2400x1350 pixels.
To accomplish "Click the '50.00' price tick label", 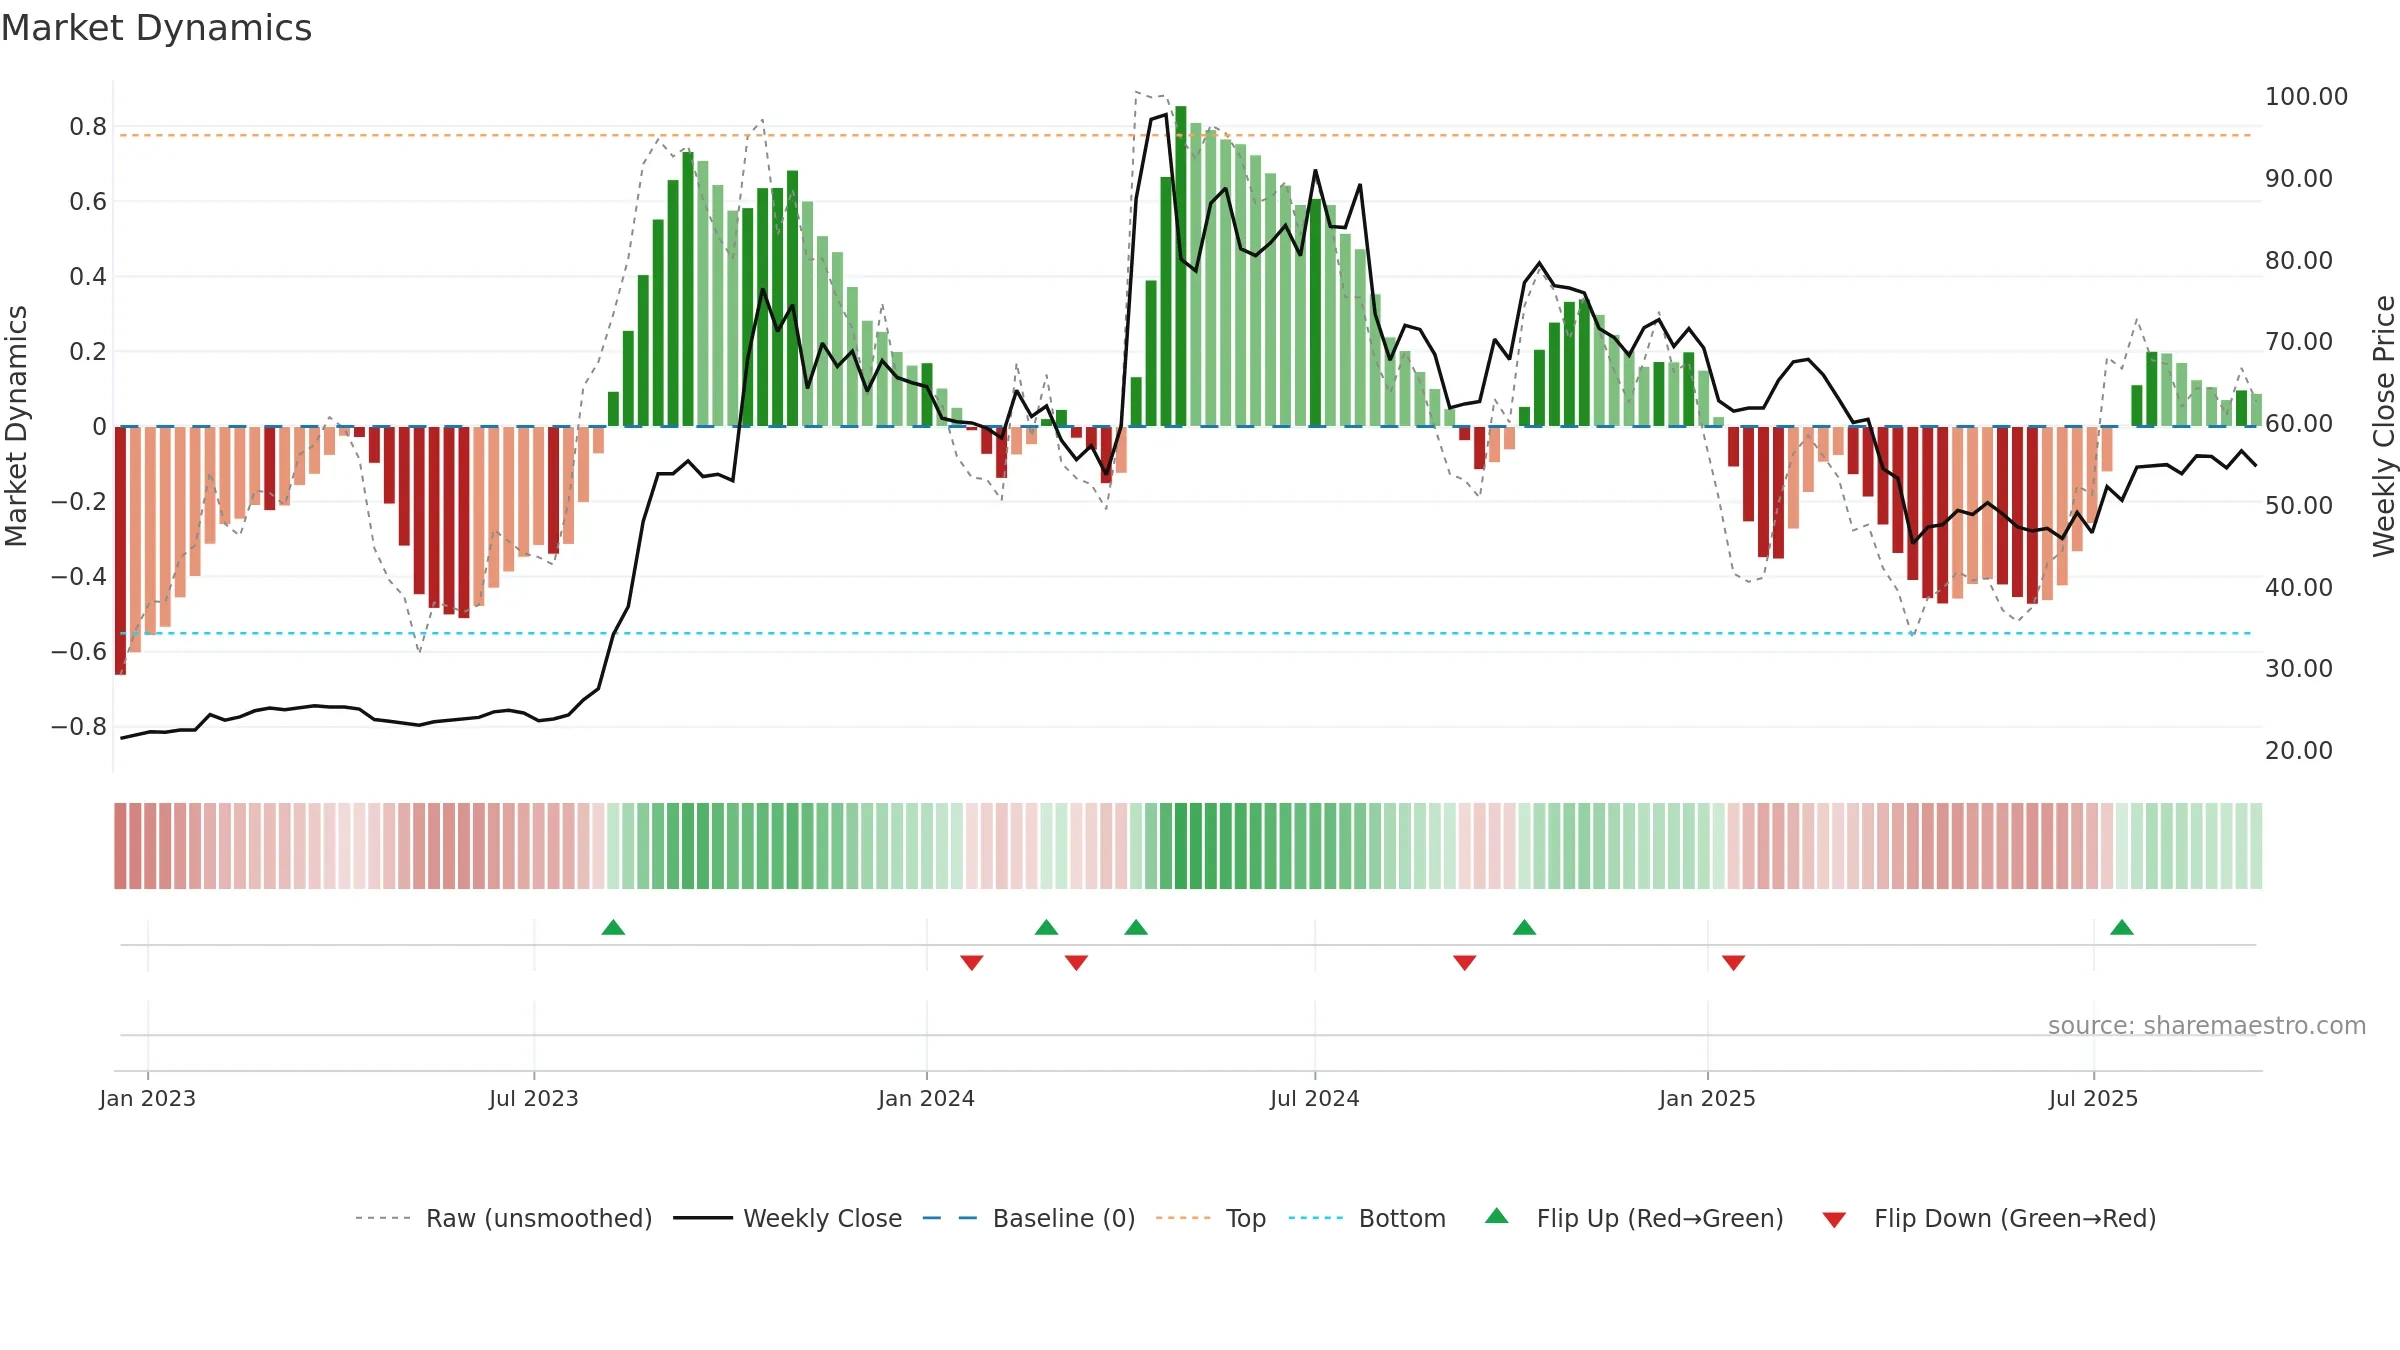I will (2299, 506).
